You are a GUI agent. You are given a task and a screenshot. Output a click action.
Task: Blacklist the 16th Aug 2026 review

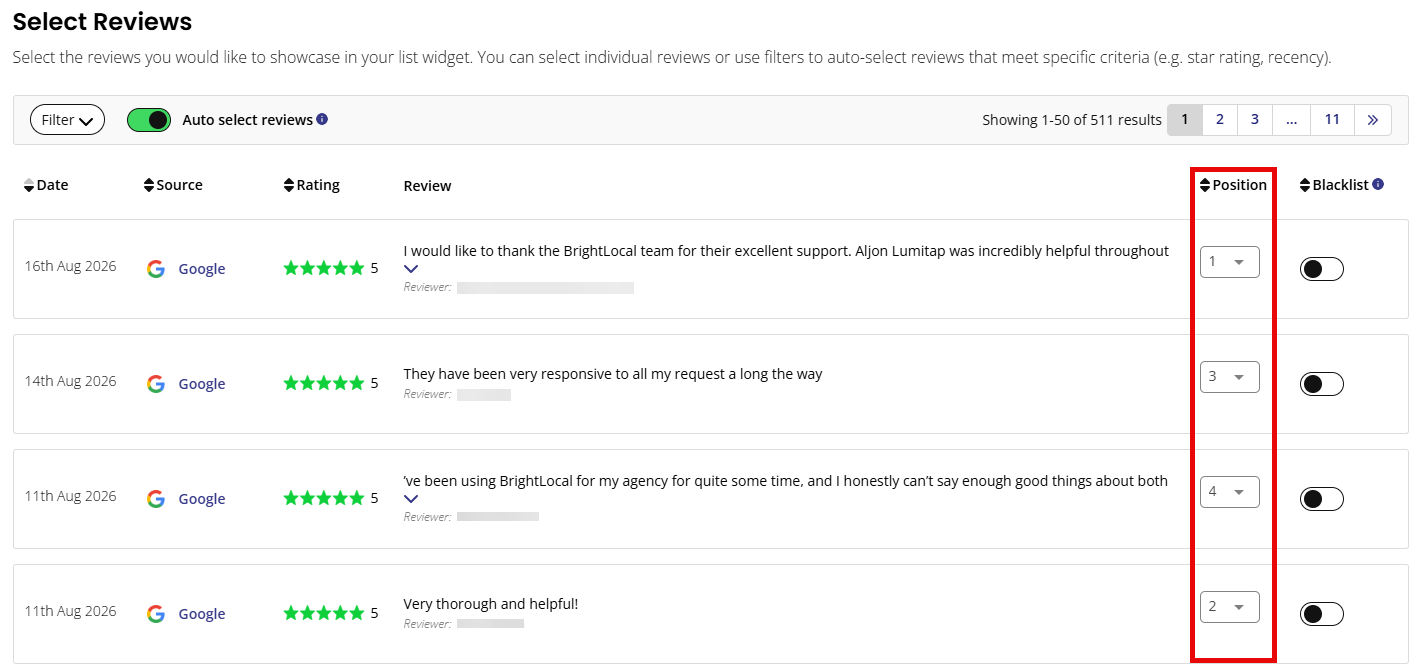[1321, 269]
